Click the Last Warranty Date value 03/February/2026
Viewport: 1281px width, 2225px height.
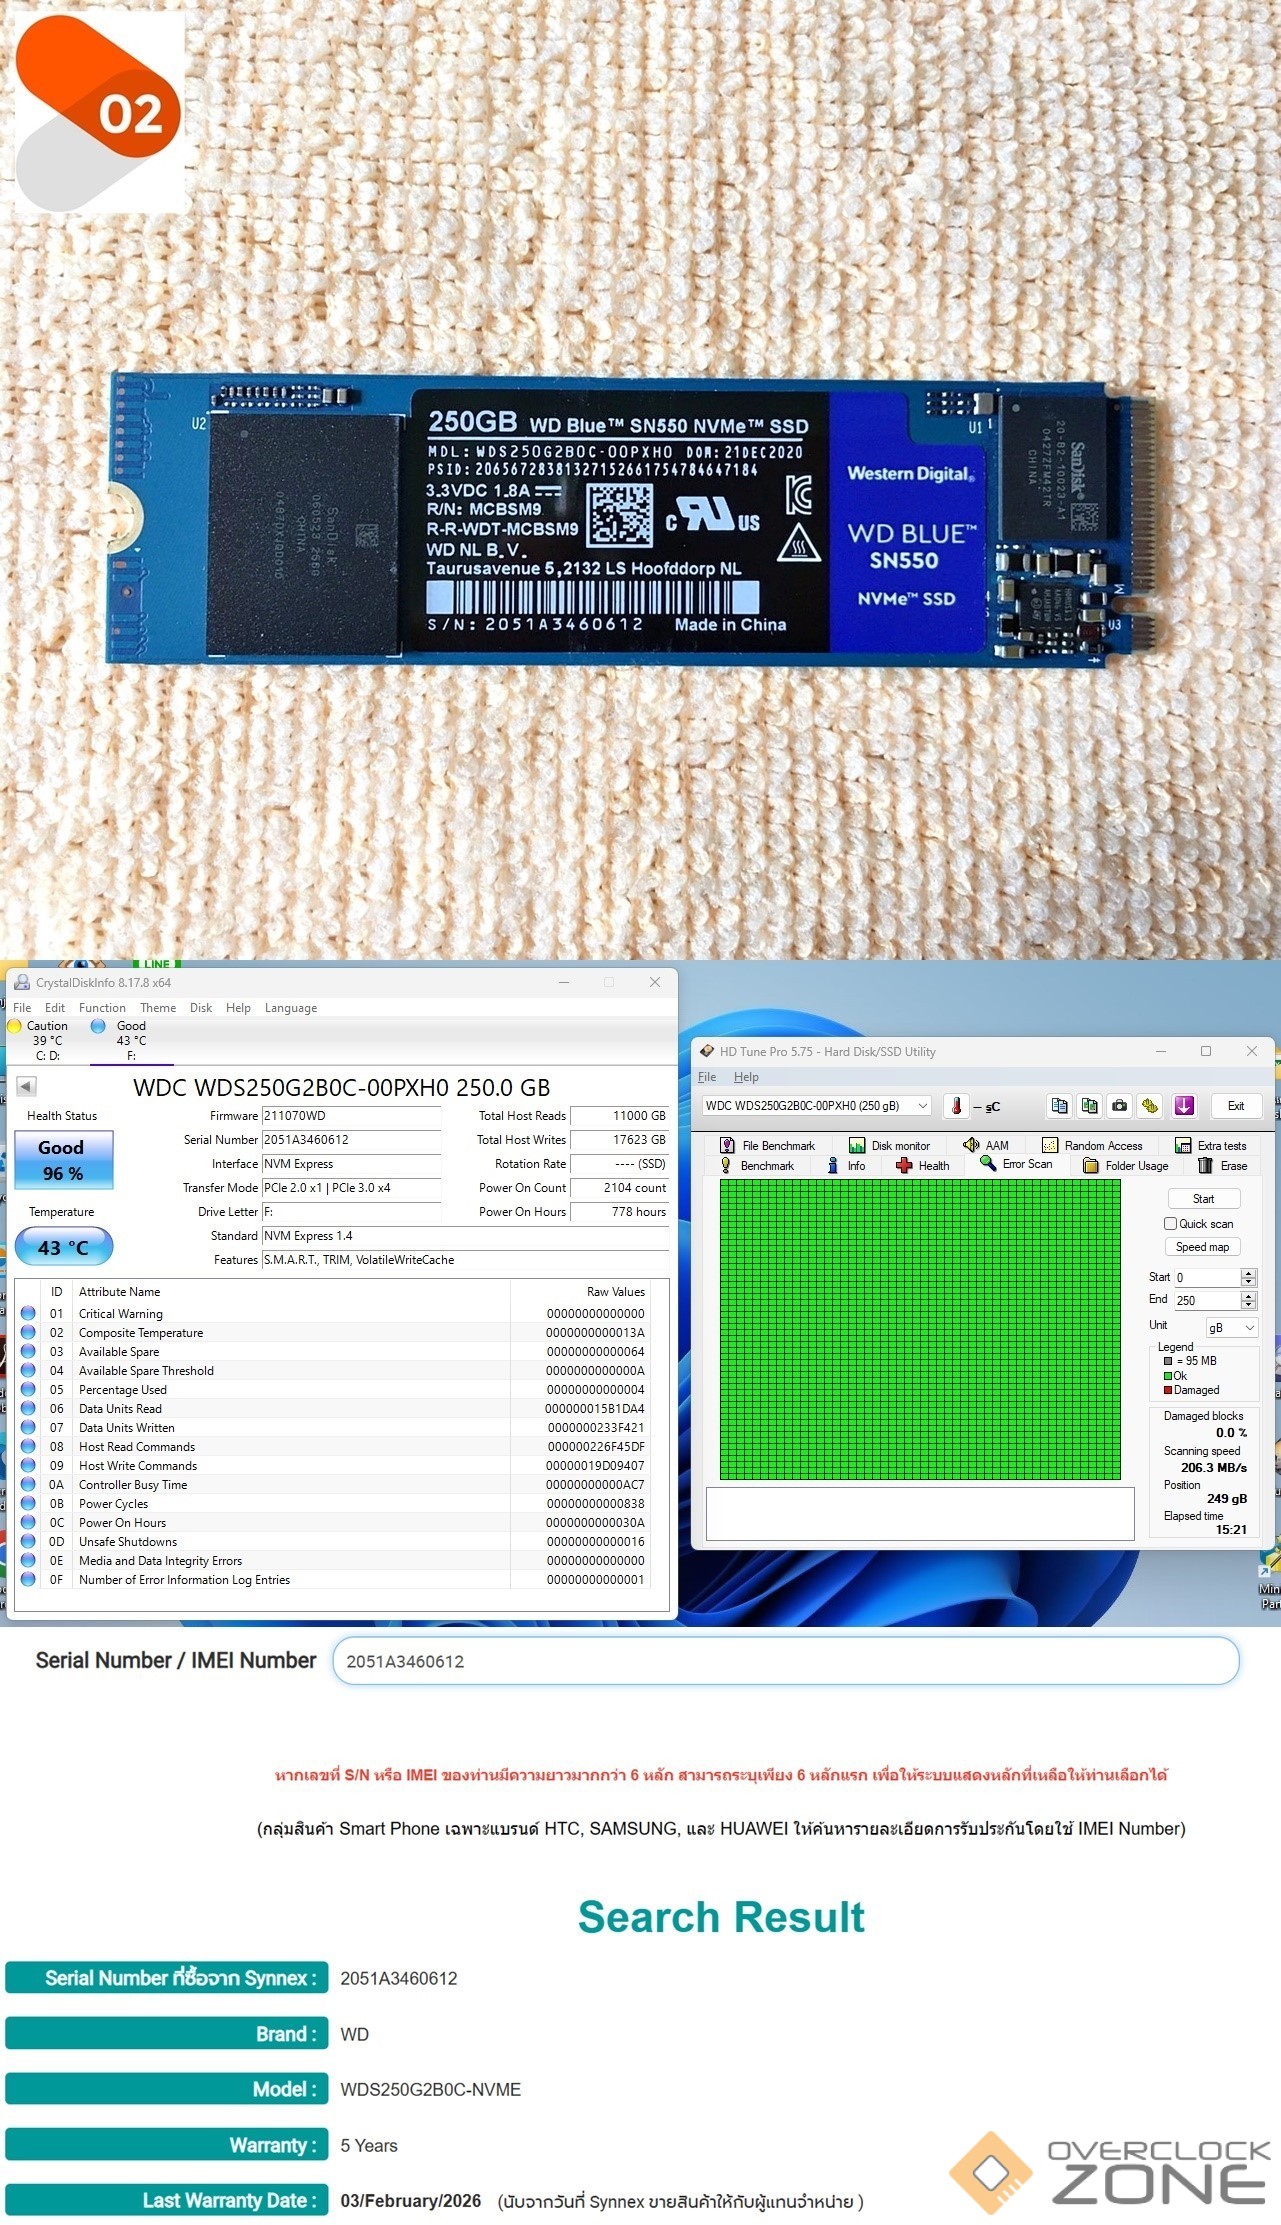tap(411, 2201)
